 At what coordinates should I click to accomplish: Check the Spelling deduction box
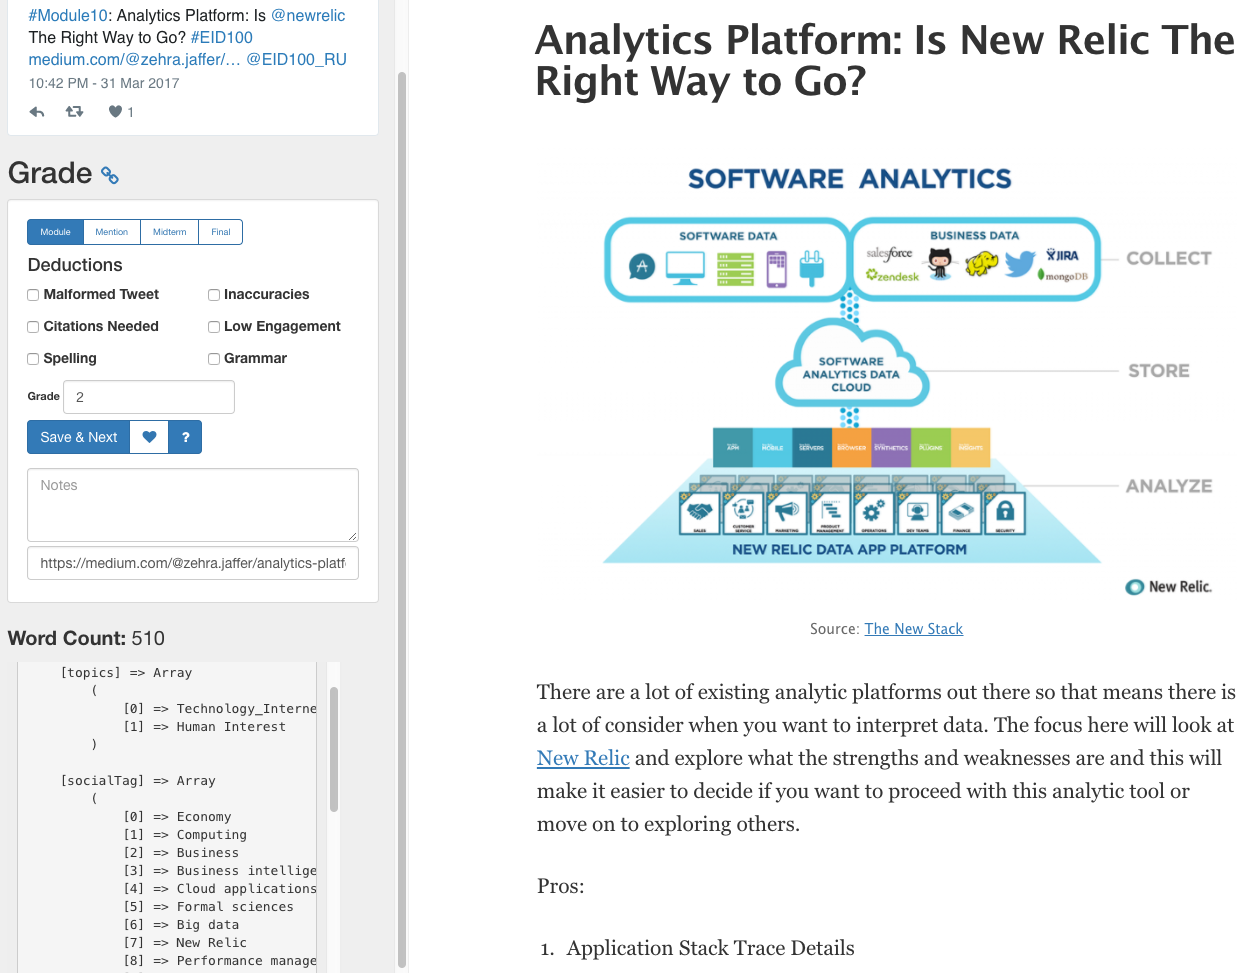pos(33,359)
